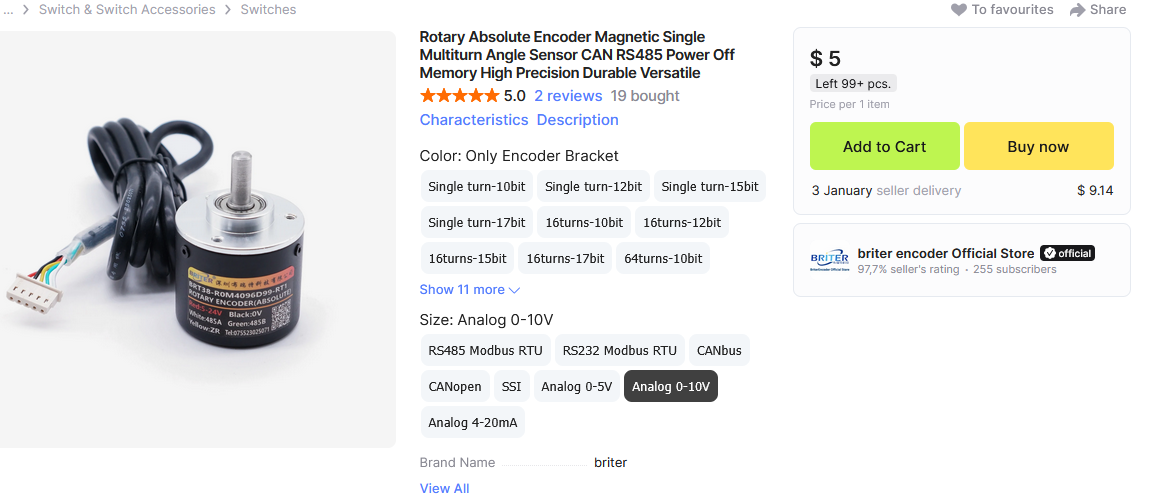Open the 2 reviews link
The height and width of the screenshot is (502, 1175).
click(568, 96)
